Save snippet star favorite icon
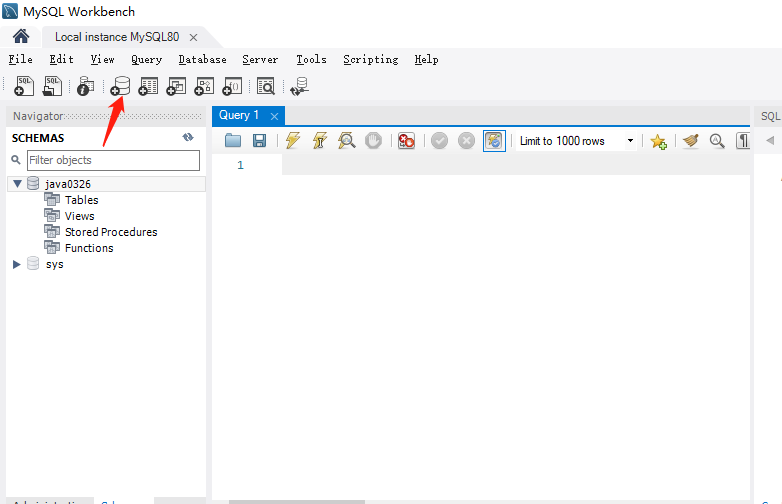Image resolution: width=782 pixels, height=504 pixels. 658,141
